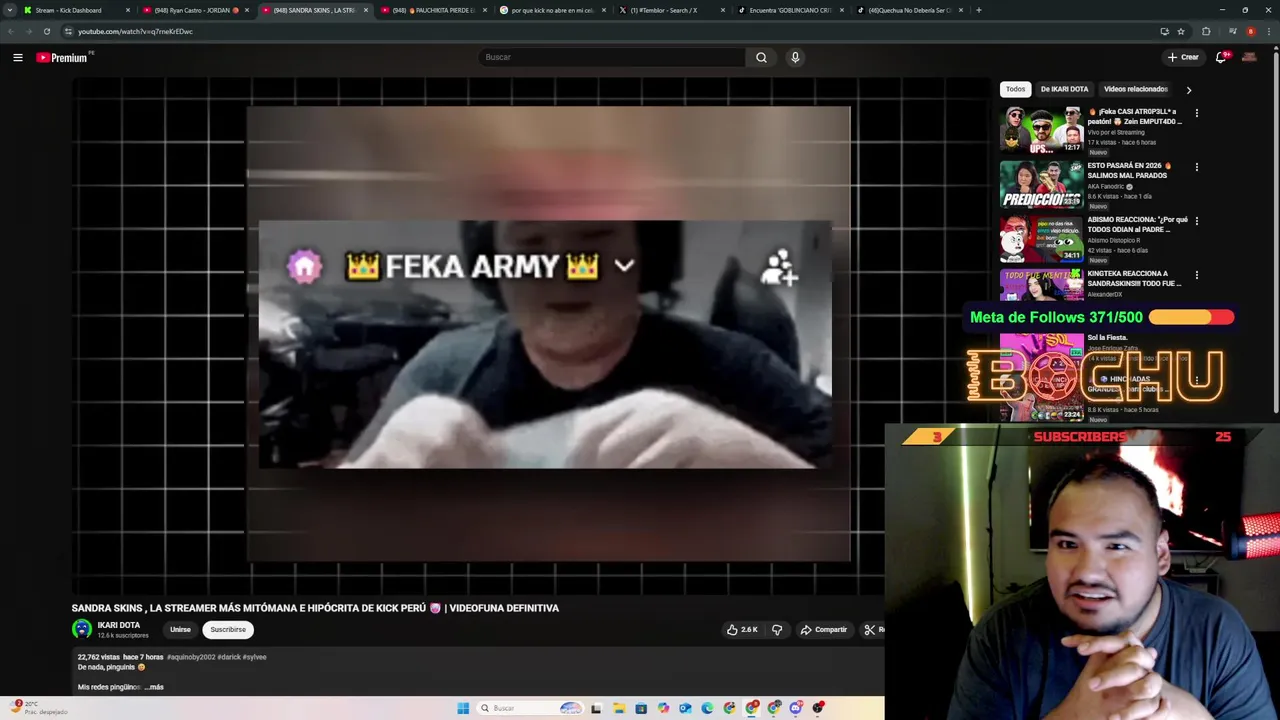The width and height of the screenshot is (1280, 720).
Task: Open Microsoft Store from taskbar
Action: coord(641,708)
